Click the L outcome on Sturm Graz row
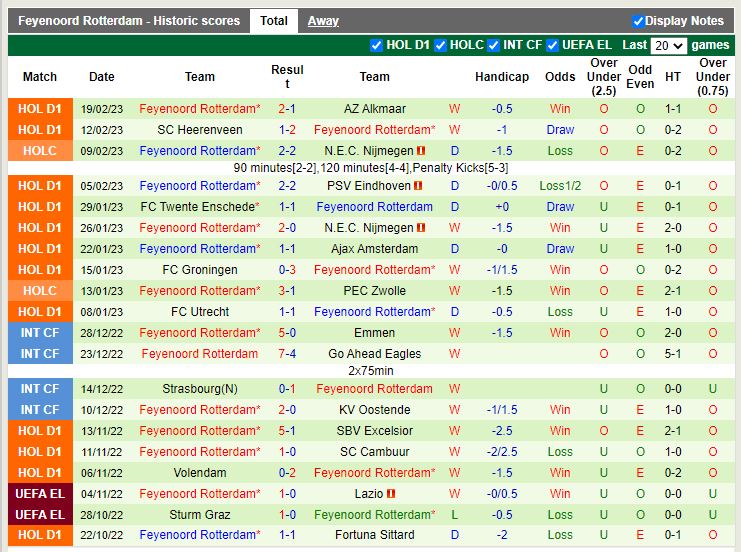741x552 pixels. (x=455, y=515)
